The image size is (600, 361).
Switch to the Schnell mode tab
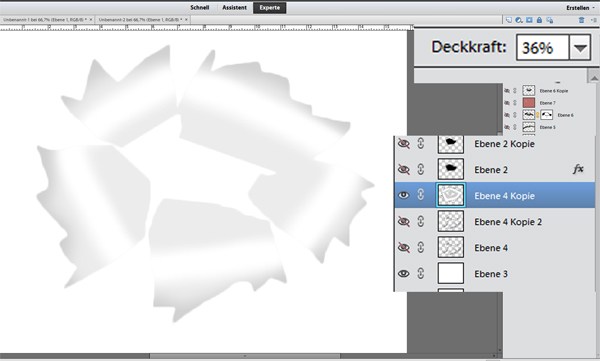(x=200, y=8)
